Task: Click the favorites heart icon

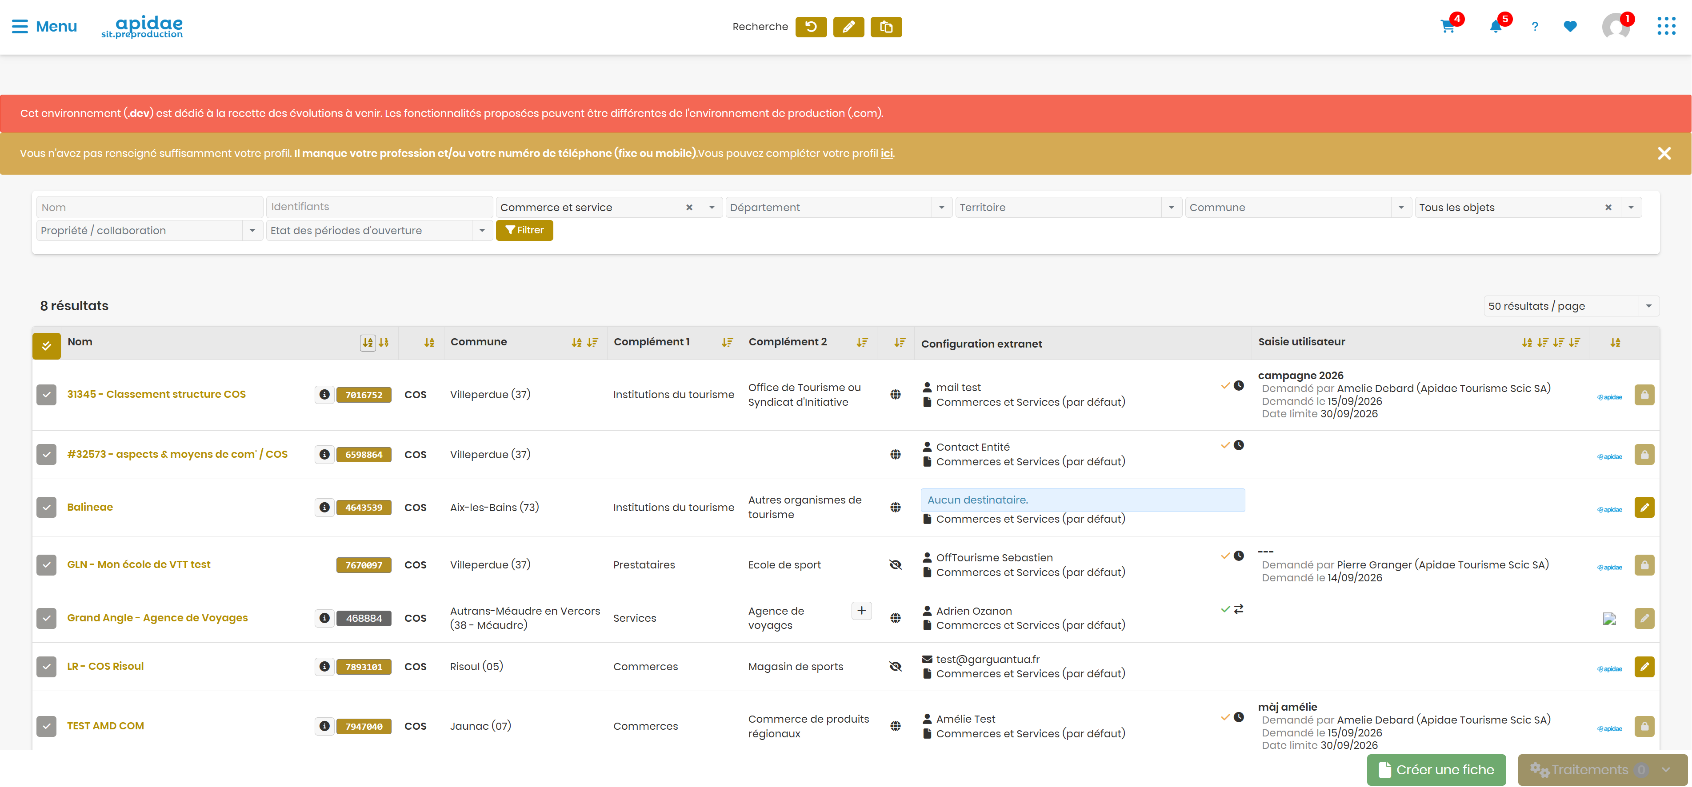Action: coord(1570,27)
